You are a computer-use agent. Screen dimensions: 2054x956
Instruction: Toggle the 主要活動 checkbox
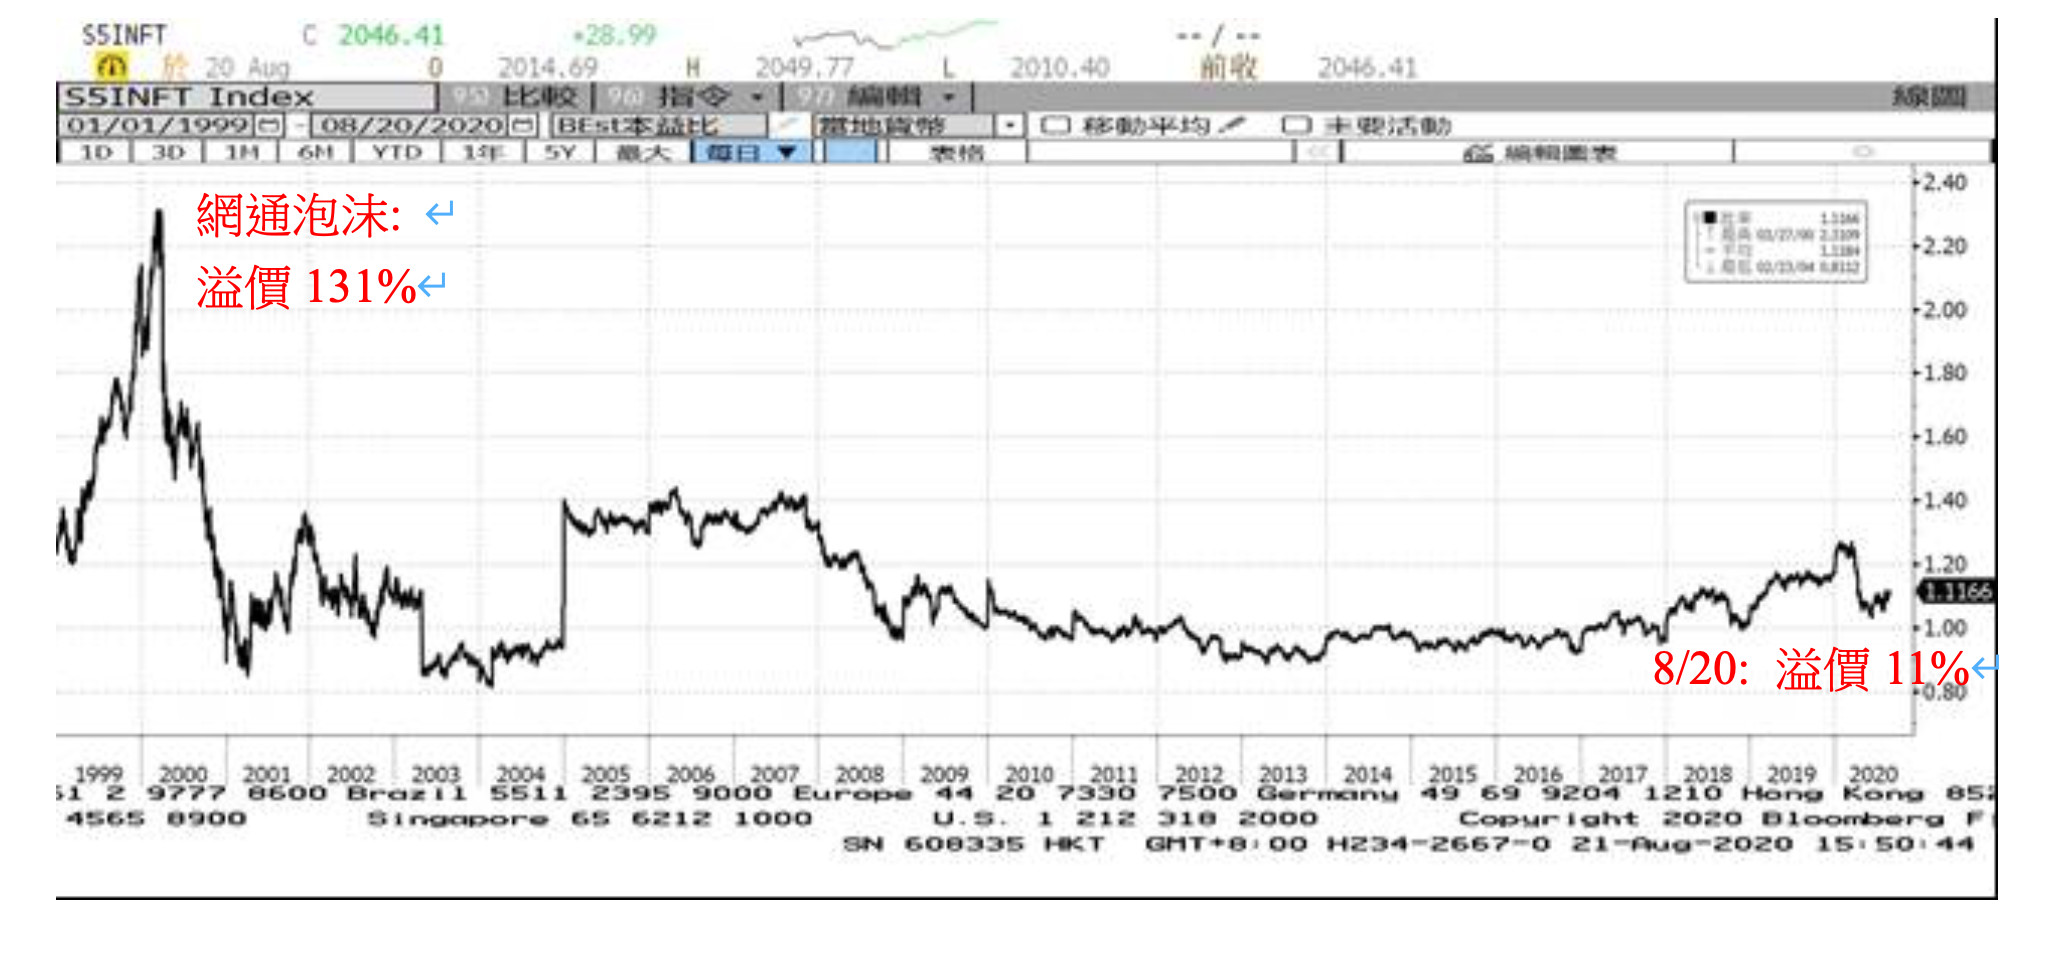[1296, 125]
